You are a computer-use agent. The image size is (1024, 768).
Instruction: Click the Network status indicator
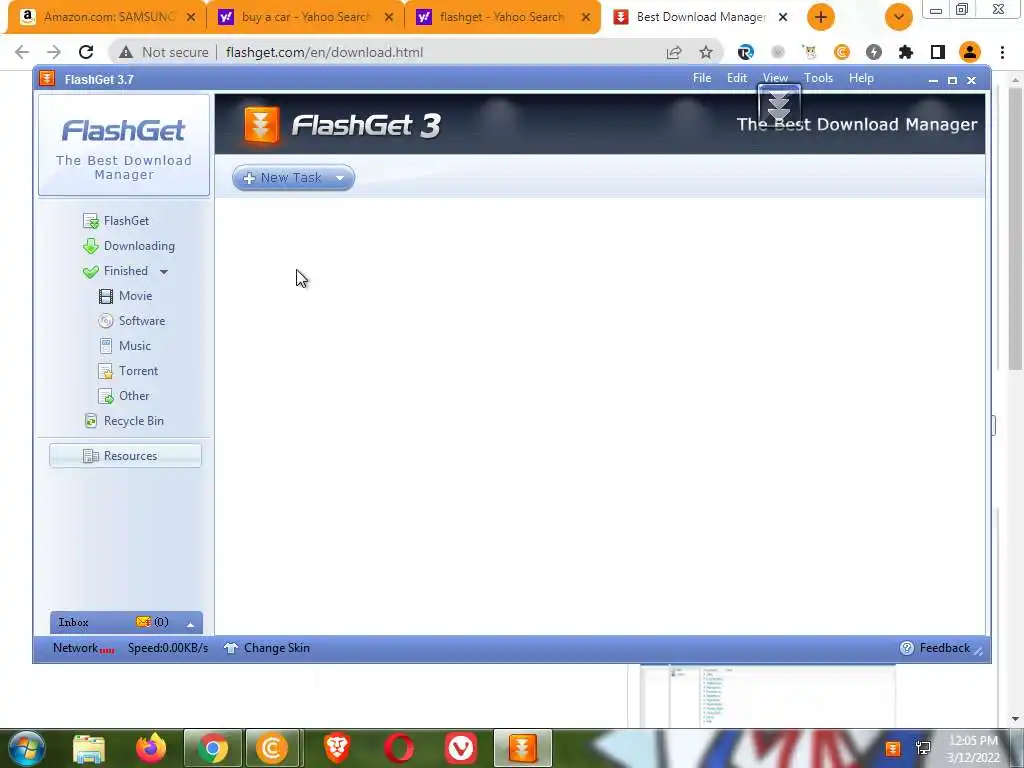click(x=84, y=648)
